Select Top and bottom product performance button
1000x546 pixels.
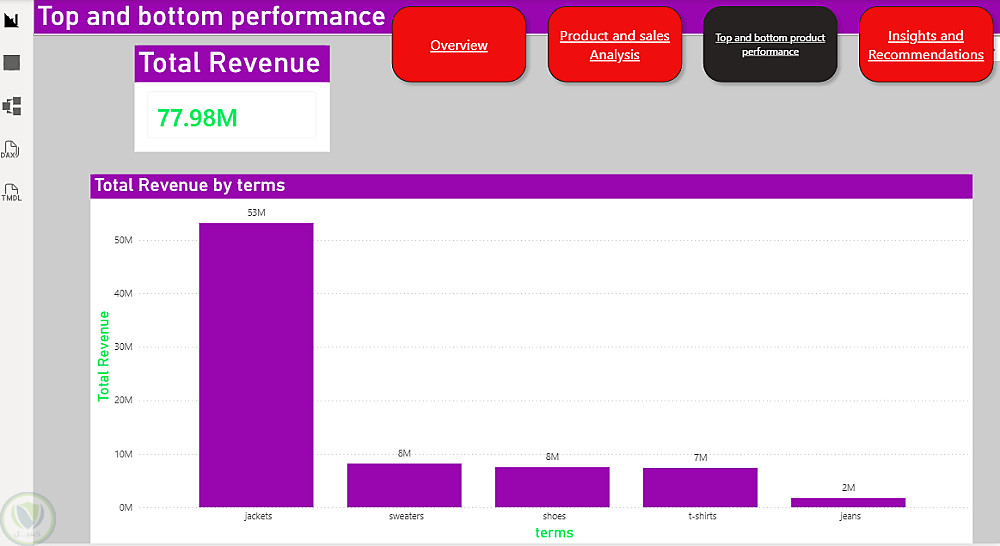pos(770,45)
